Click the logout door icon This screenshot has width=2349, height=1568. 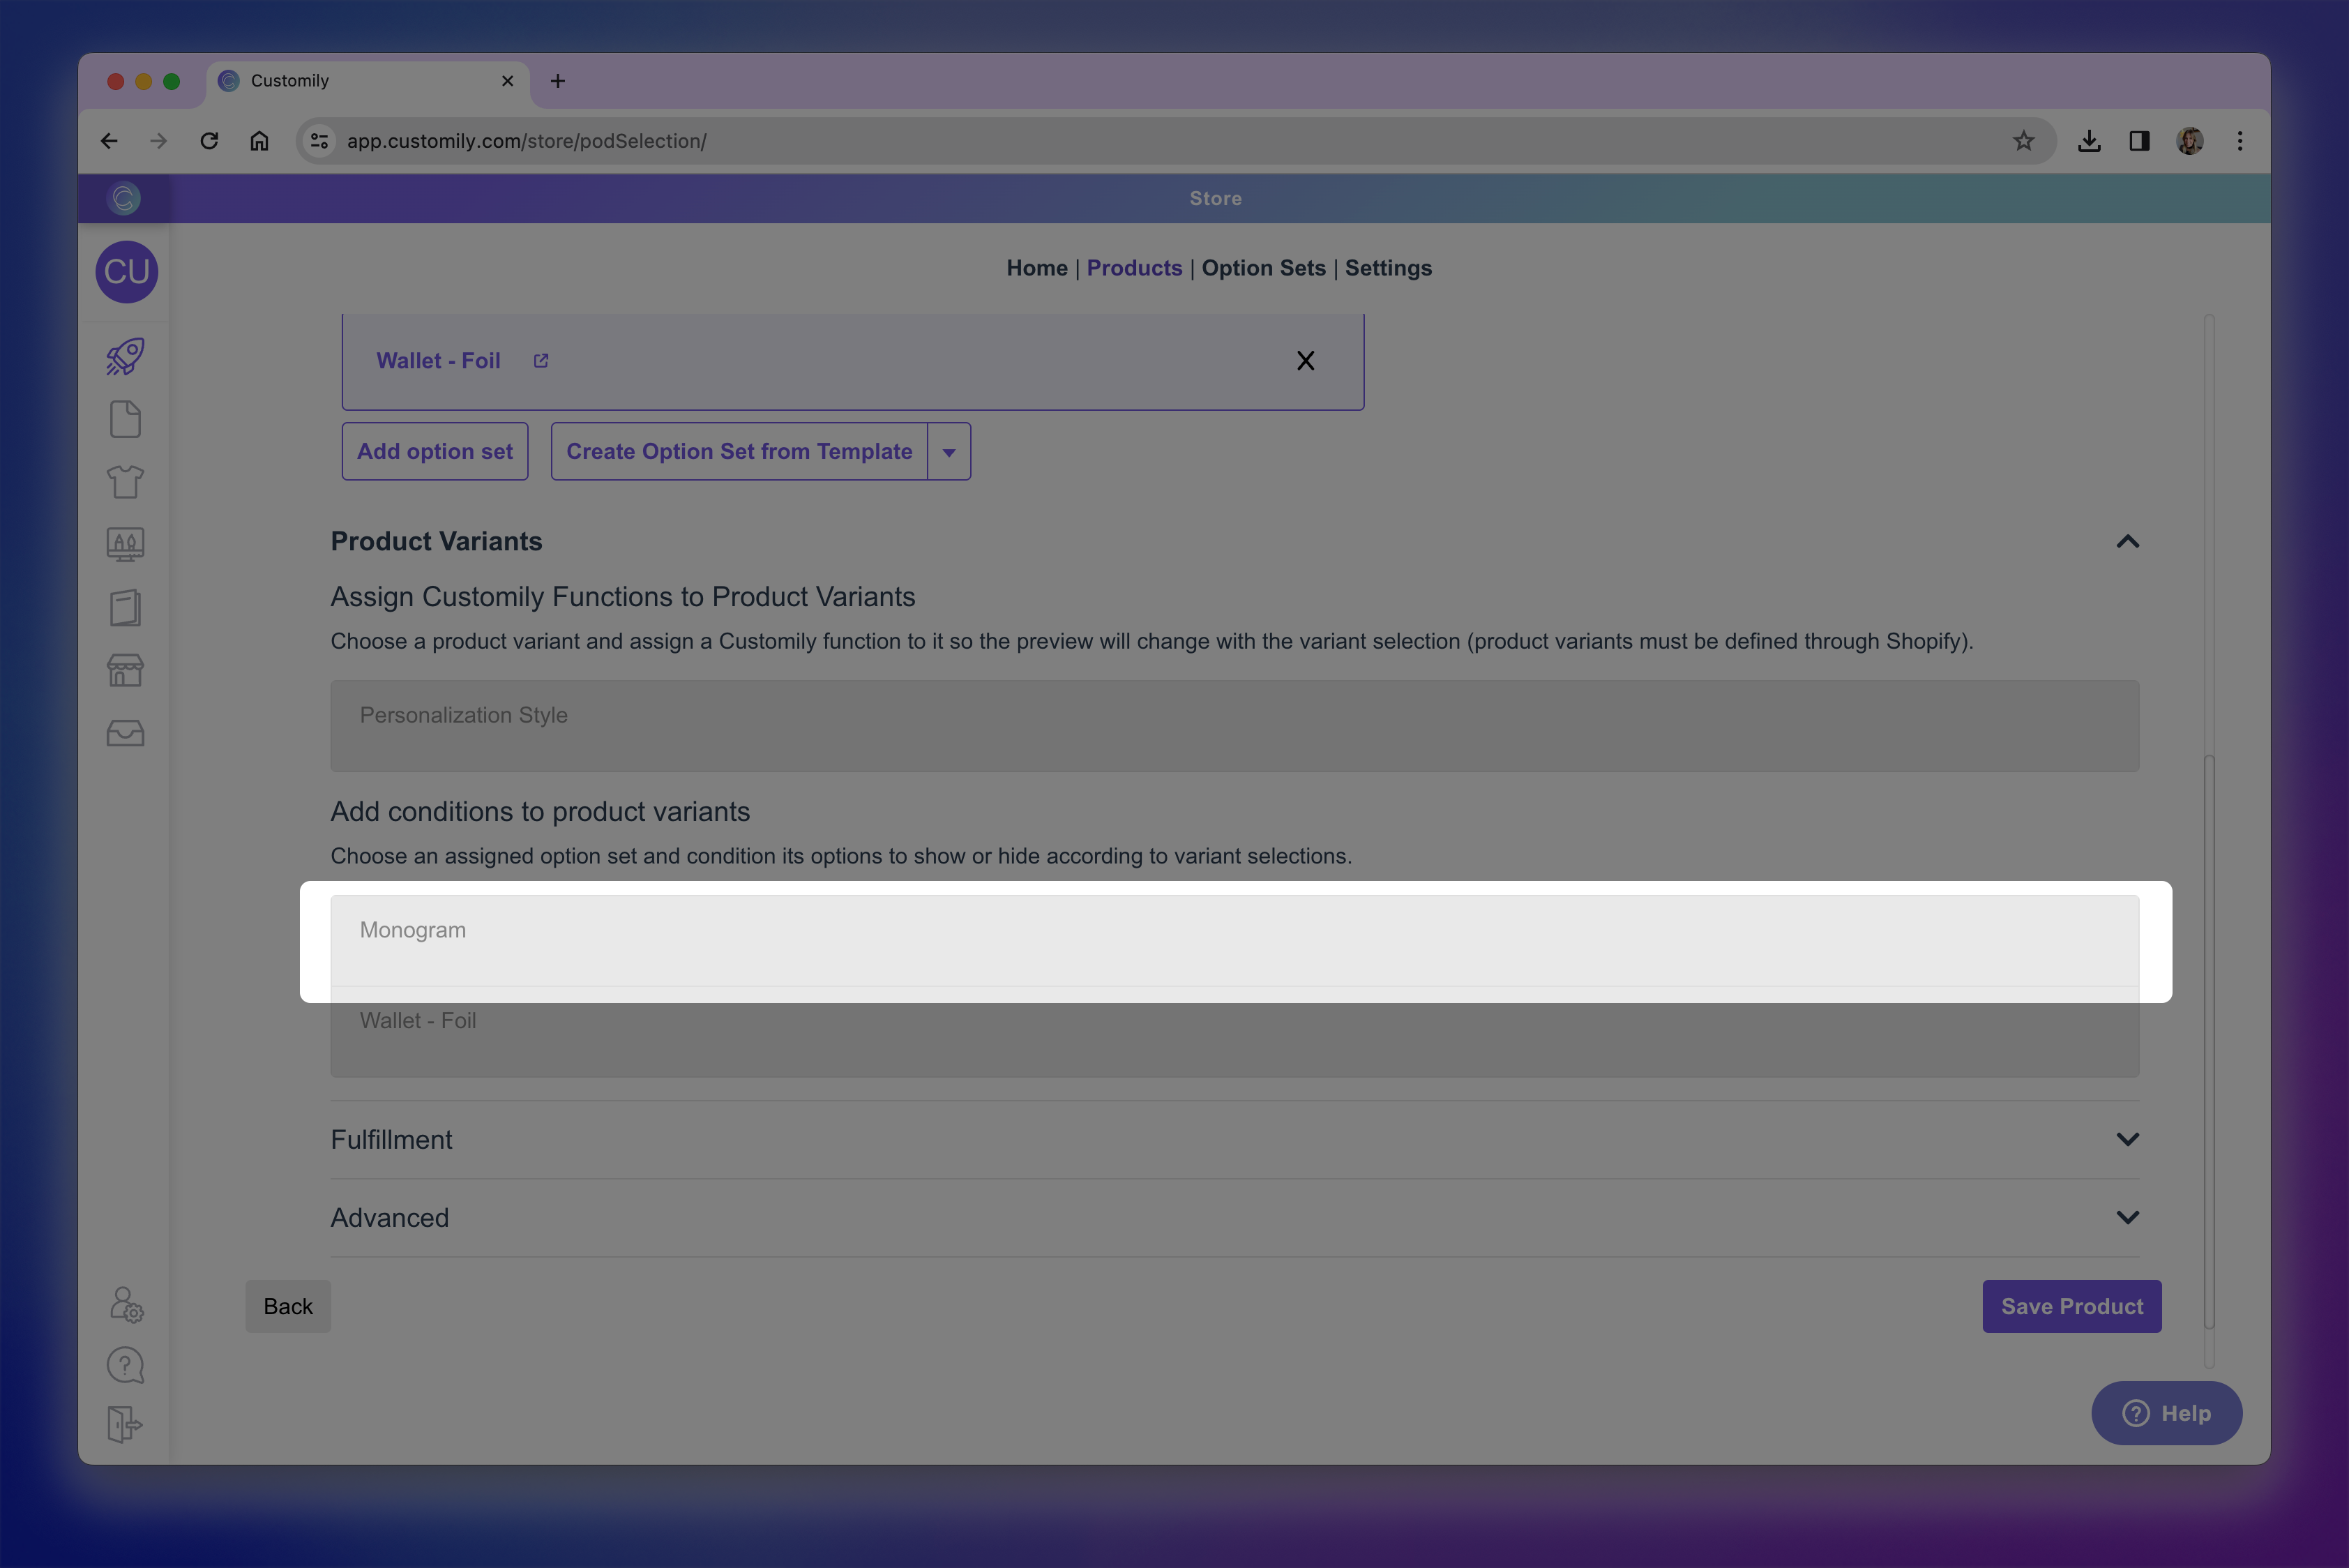(125, 1424)
